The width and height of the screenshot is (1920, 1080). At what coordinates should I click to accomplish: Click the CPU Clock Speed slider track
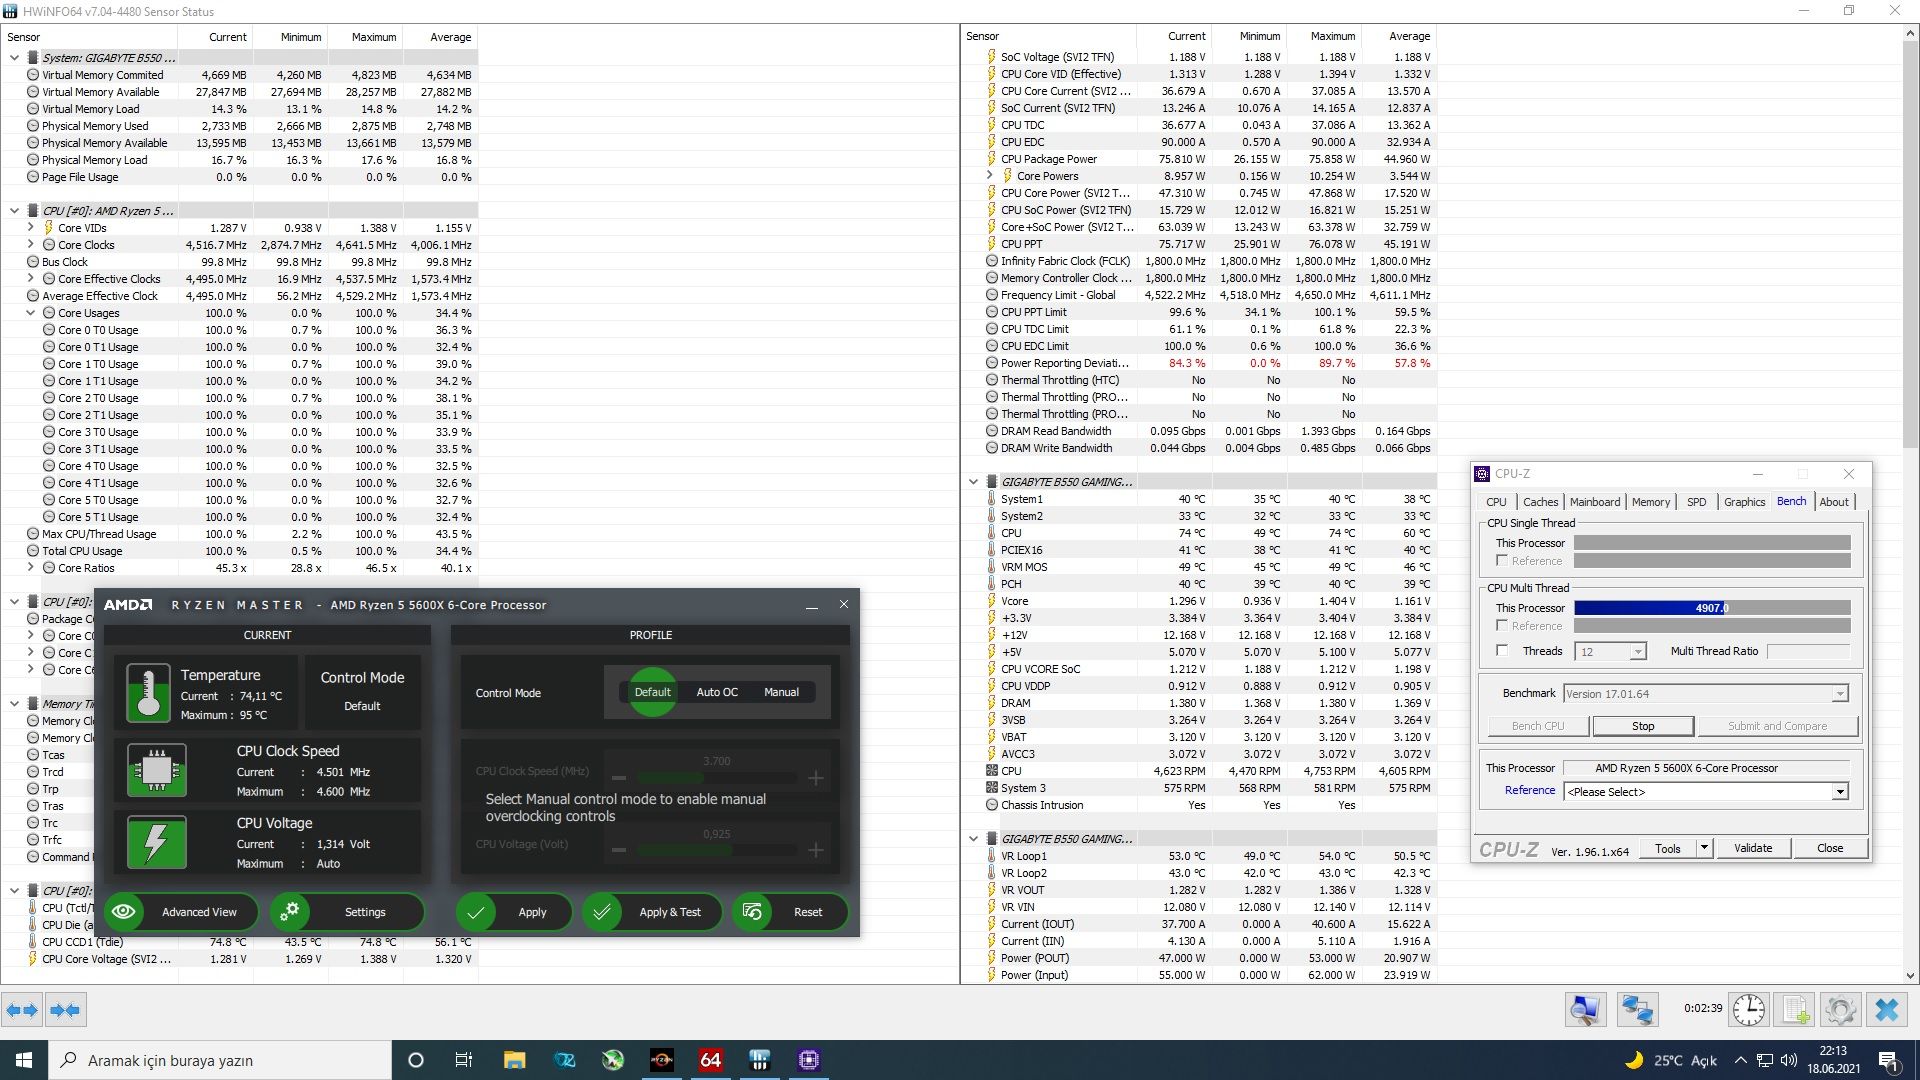pos(716,777)
